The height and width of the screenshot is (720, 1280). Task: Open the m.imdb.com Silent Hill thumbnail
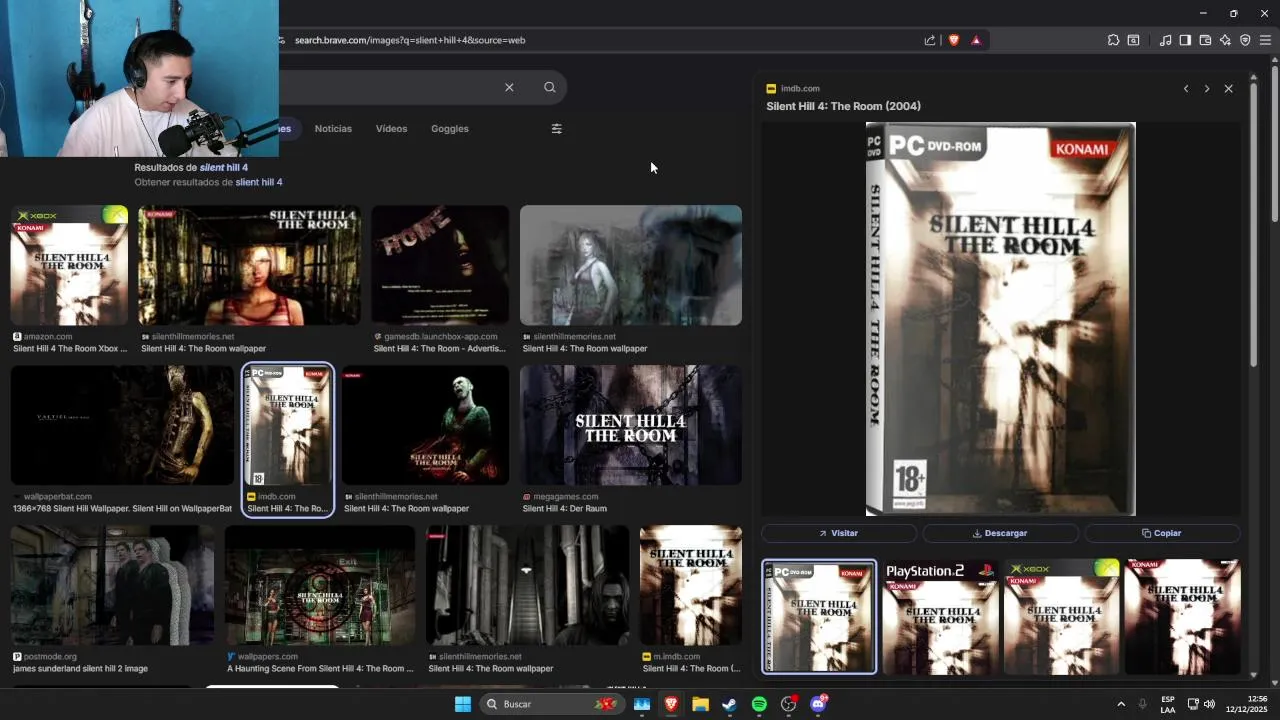click(x=691, y=585)
